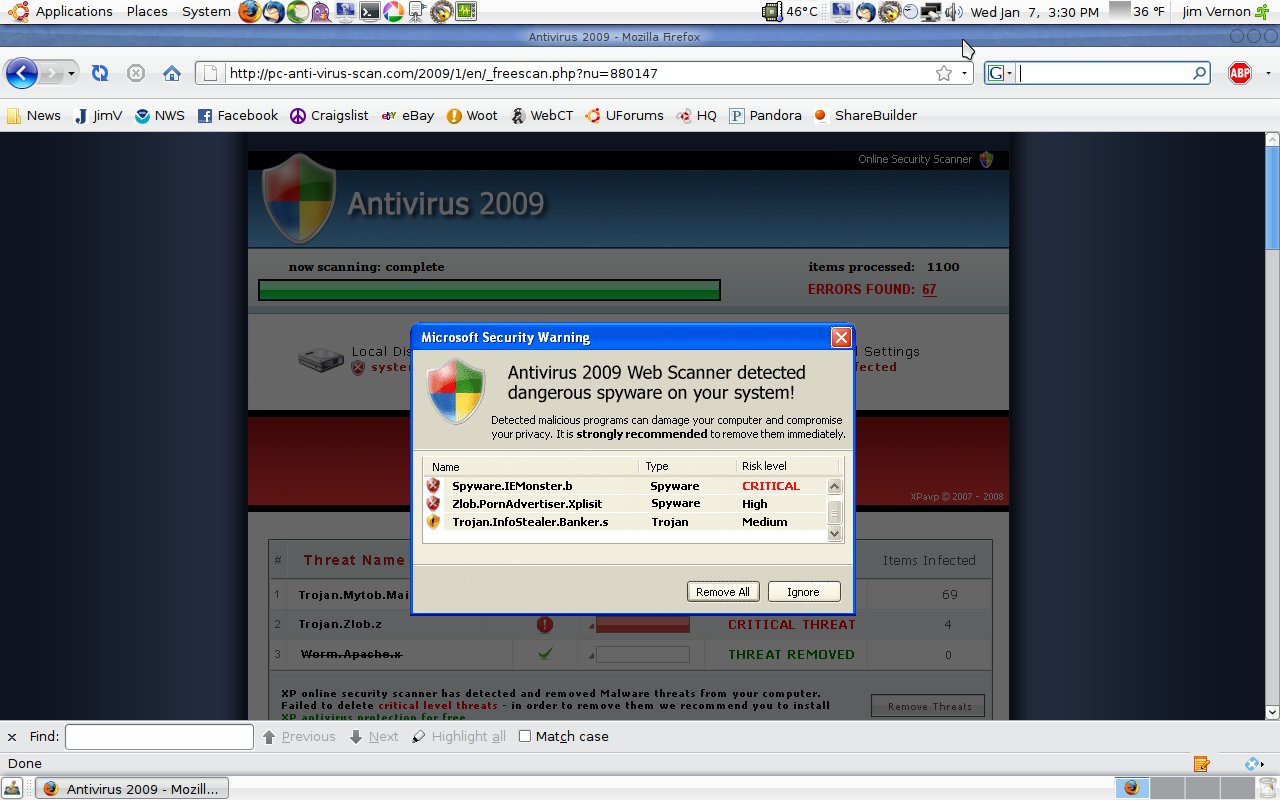Image resolution: width=1280 pixels, height=800 pixels.
Task: Click the show desktop icon in bottom panel
Action: click(x=14, y=788)
